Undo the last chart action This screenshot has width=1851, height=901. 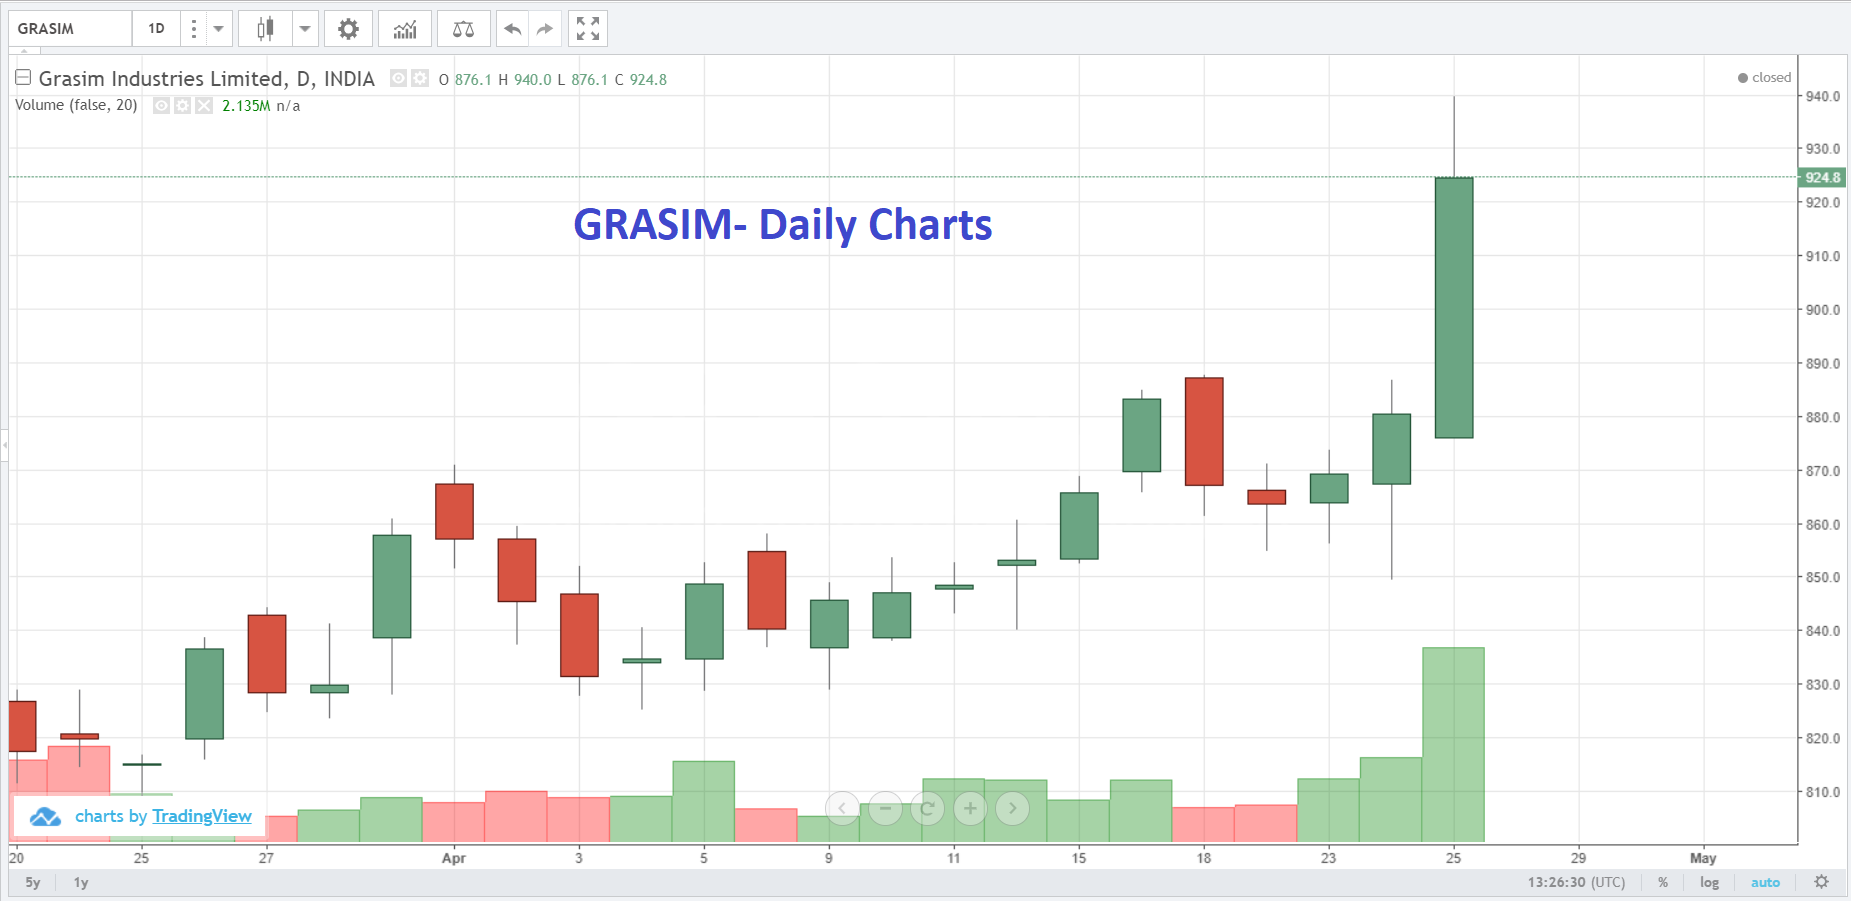click(x=513, y=29)
